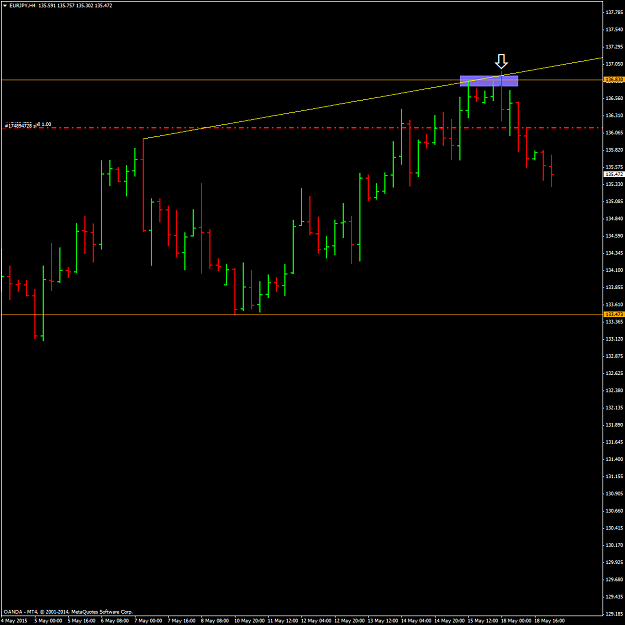Click the highlighted current price 135.472 label

(614, 174)
